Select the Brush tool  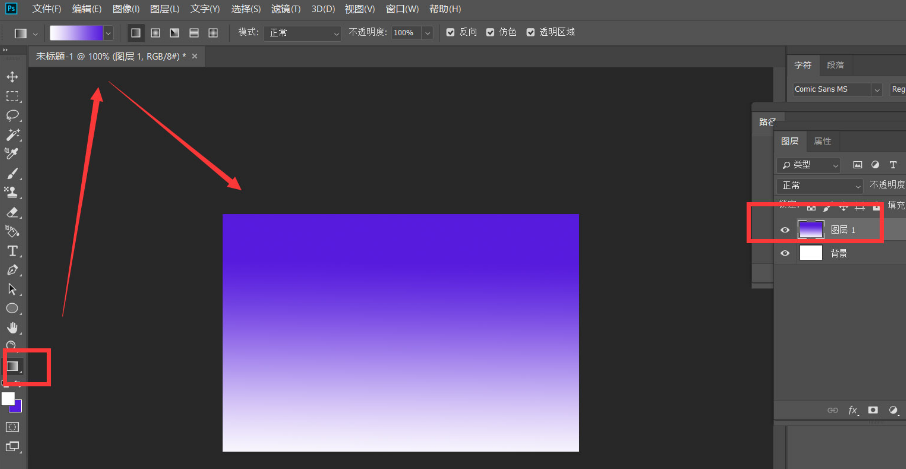click(x=13, y=173)
